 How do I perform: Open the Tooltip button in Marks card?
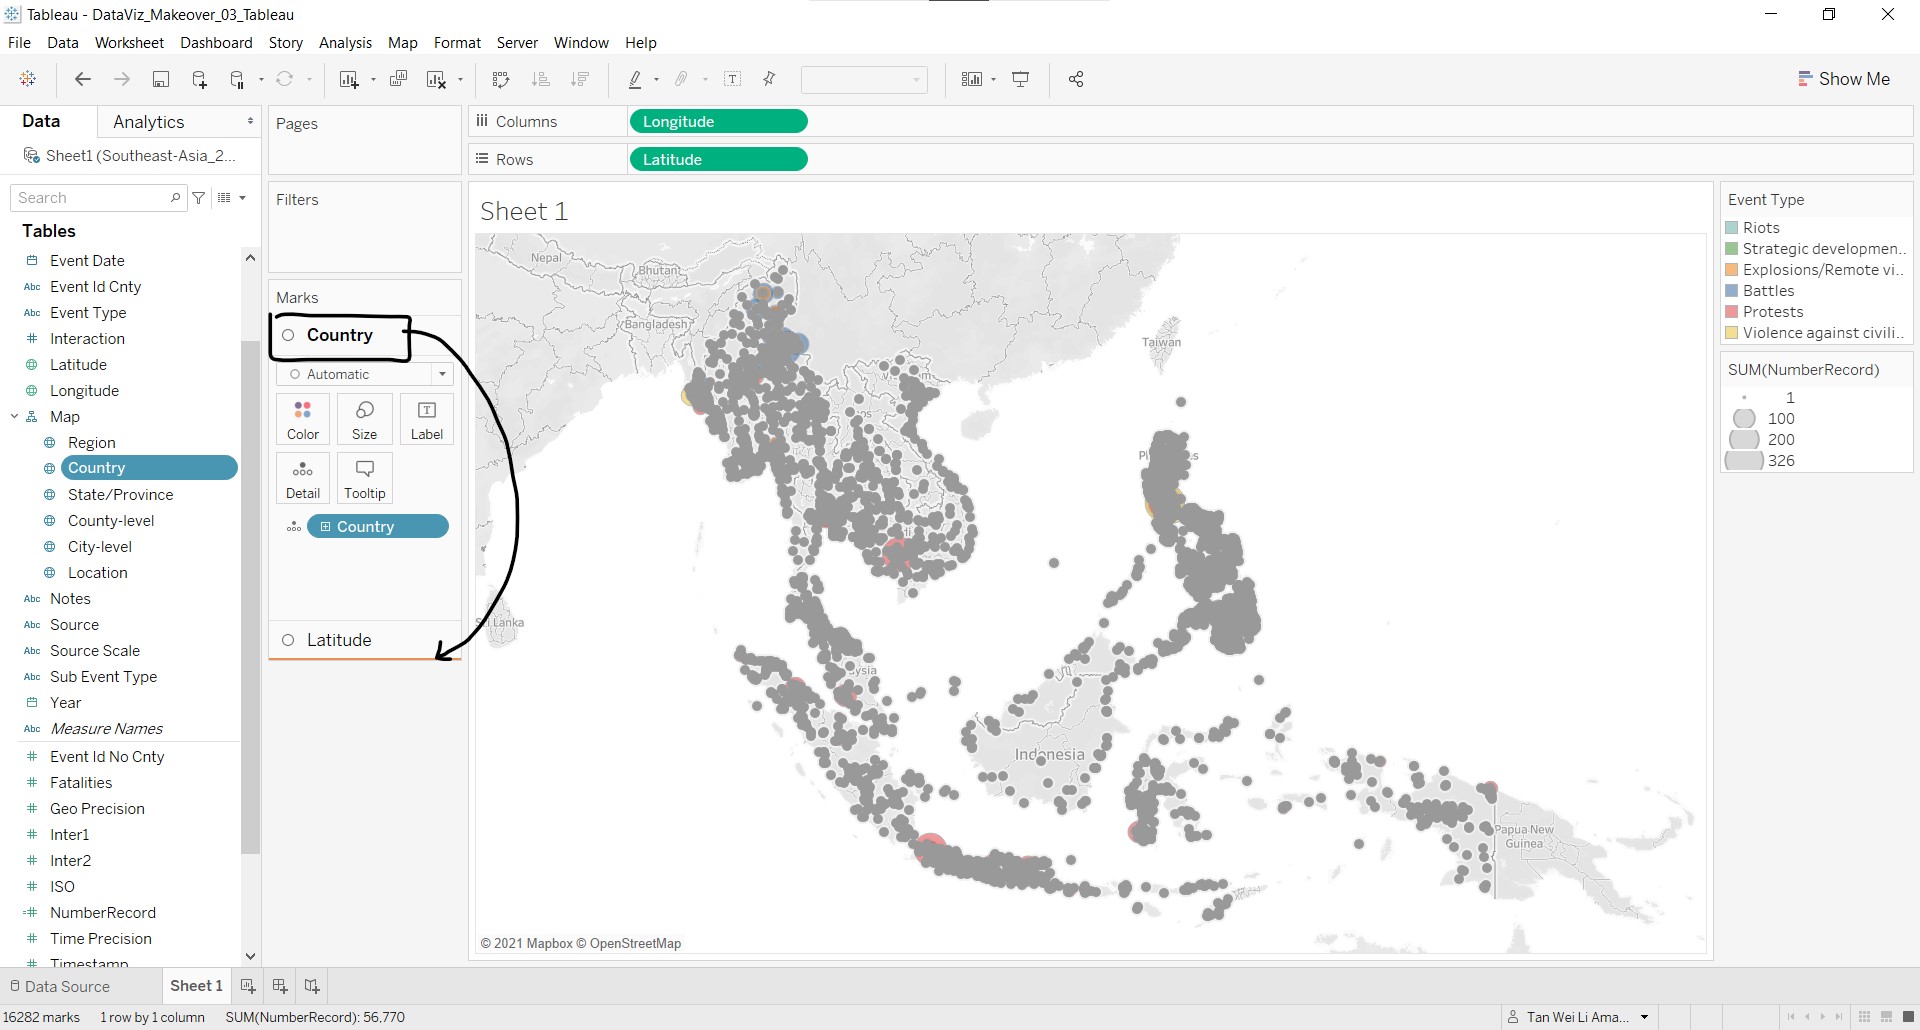365,478
